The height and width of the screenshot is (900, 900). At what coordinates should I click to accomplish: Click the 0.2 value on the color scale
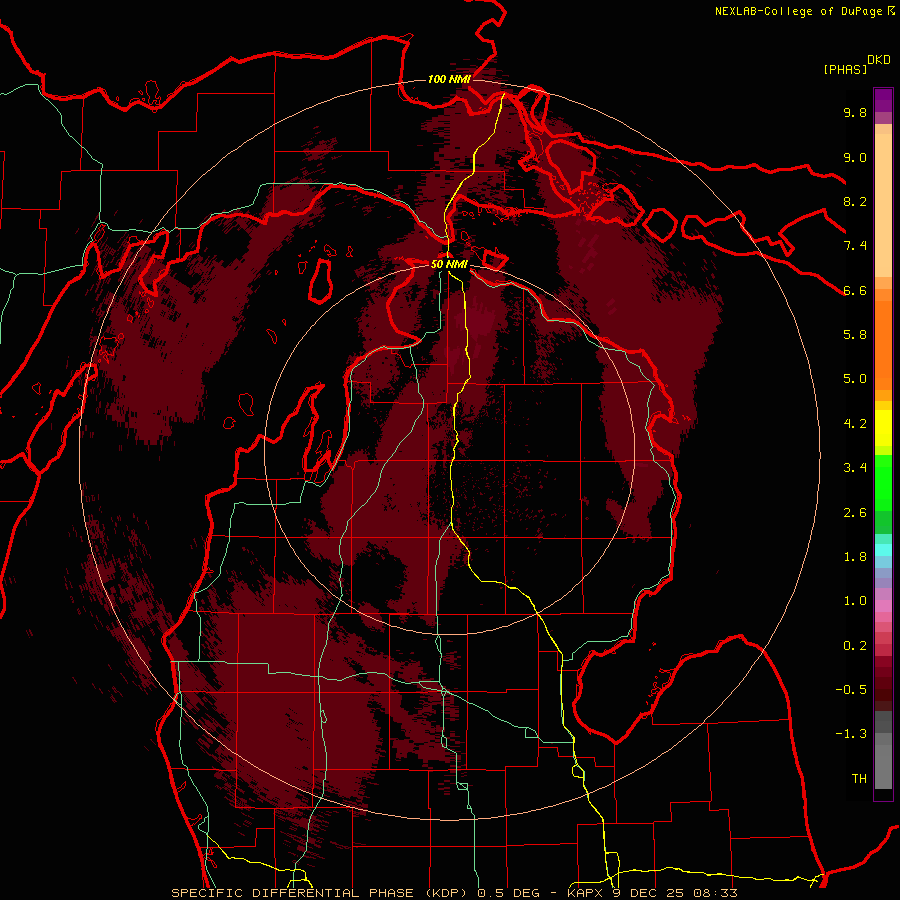pos(855,646)
